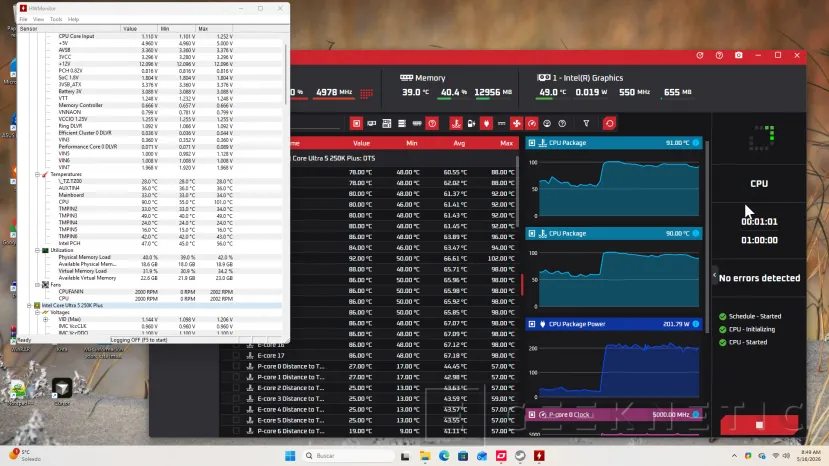Open the Tools menu in HWMonitor

[x=56, y=19]
